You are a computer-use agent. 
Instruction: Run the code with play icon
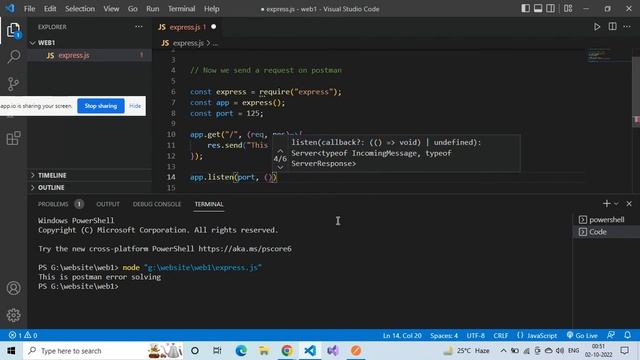597,27
